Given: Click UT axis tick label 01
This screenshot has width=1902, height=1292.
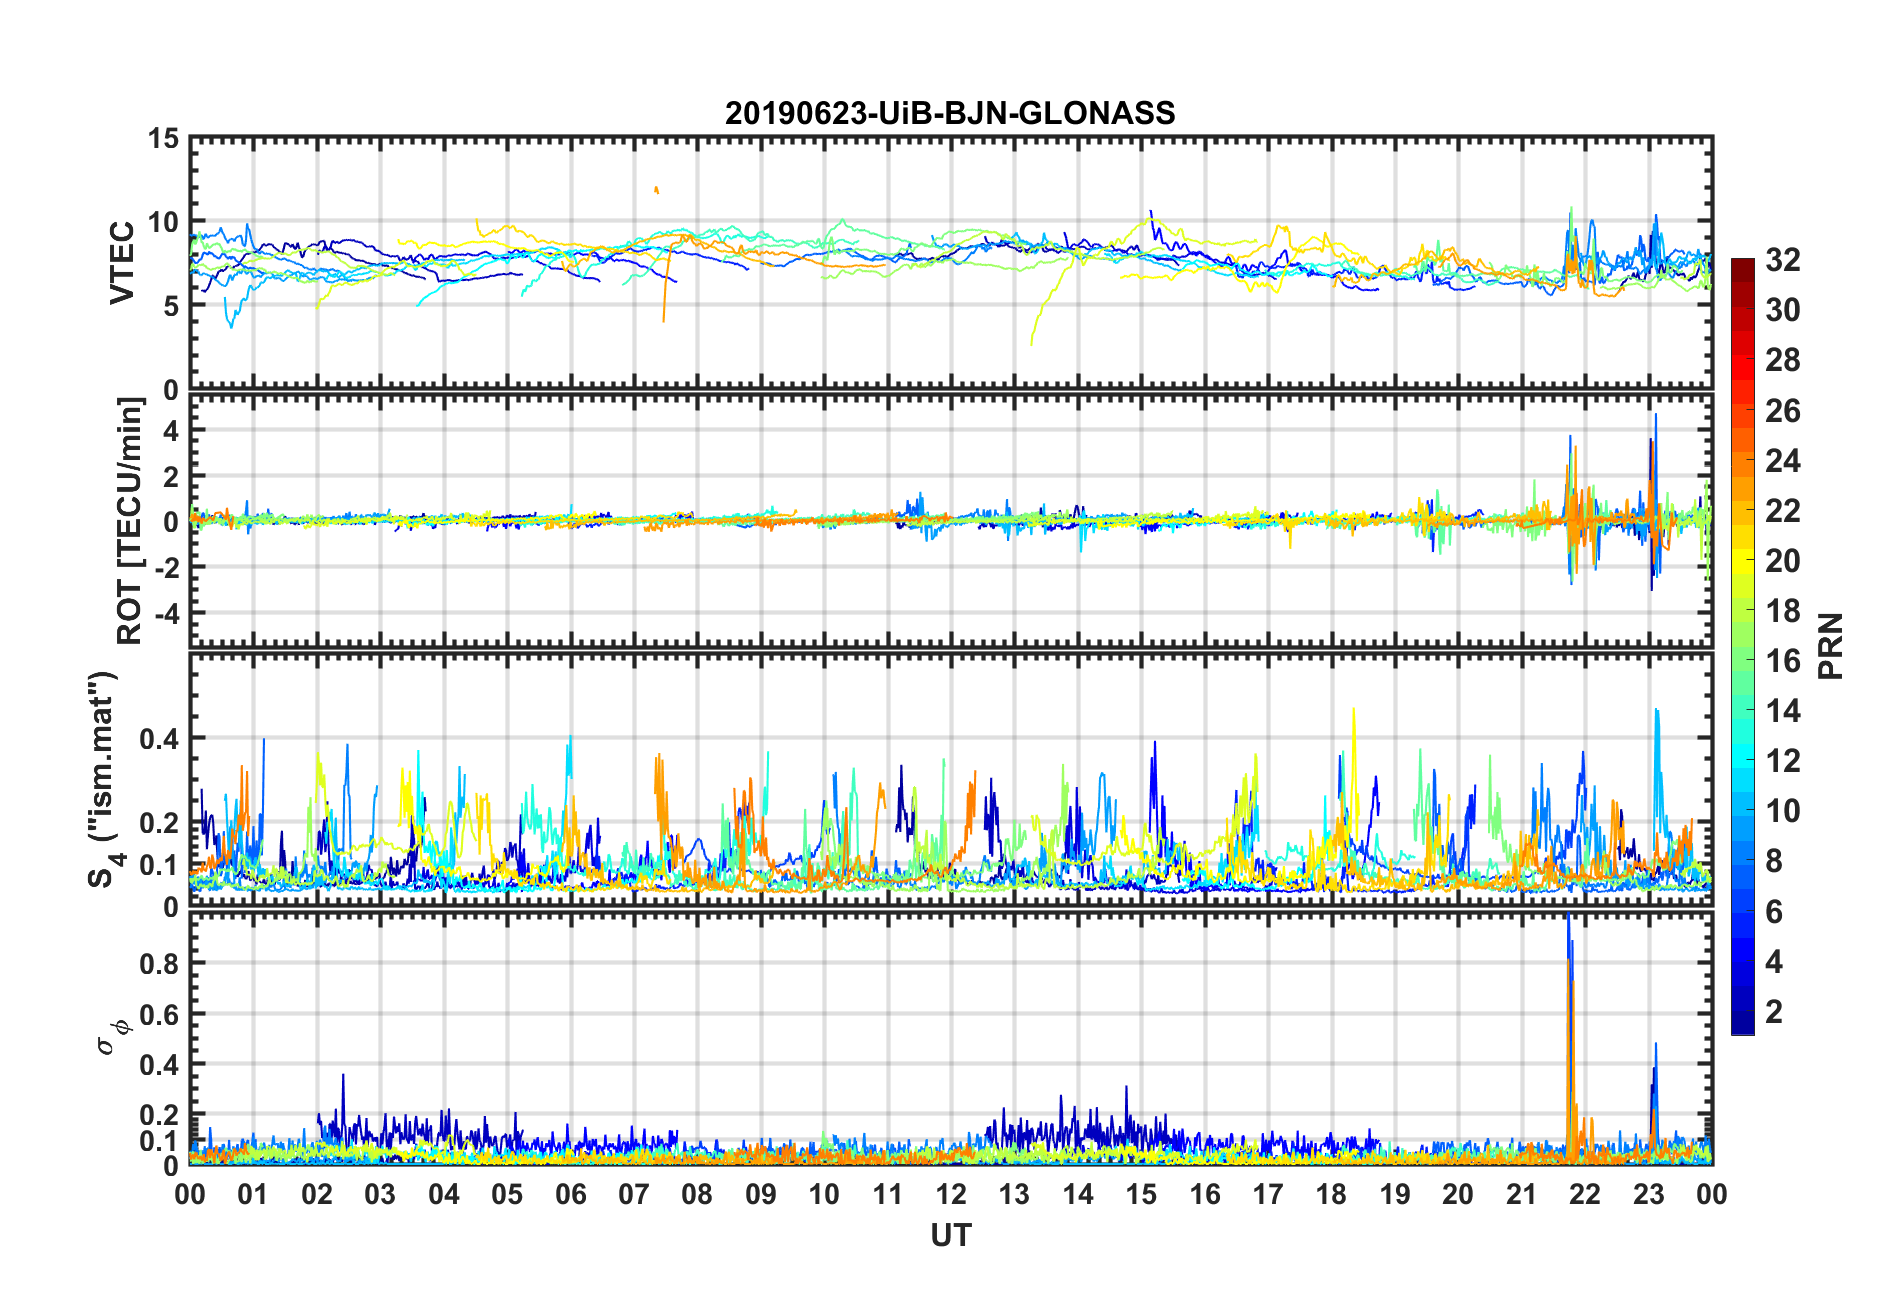Looking at the screenshot, I should pos(253,1194).
